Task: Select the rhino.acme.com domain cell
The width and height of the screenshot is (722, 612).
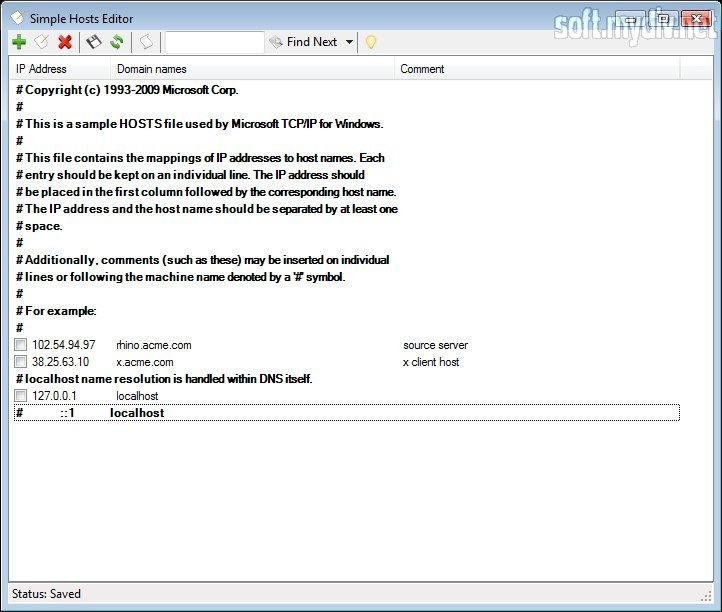Action: click(154, 345)
